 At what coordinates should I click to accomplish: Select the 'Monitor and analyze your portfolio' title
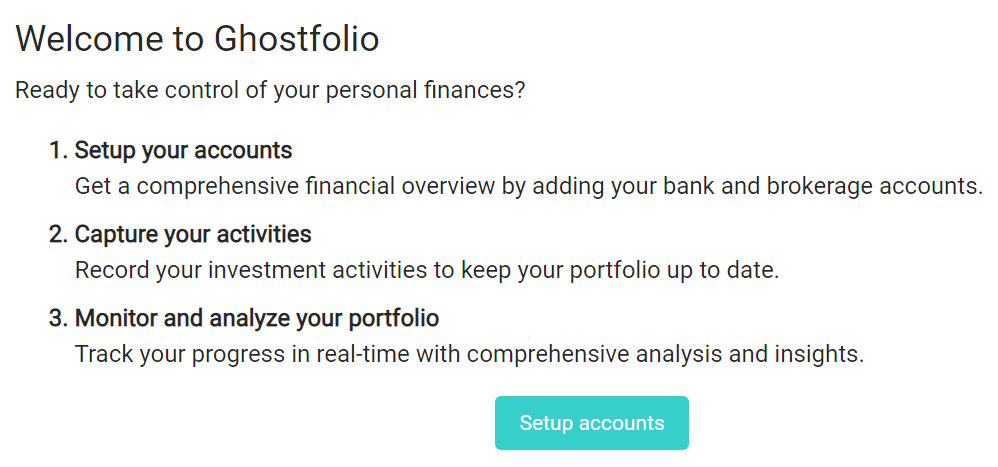(257, 319)
